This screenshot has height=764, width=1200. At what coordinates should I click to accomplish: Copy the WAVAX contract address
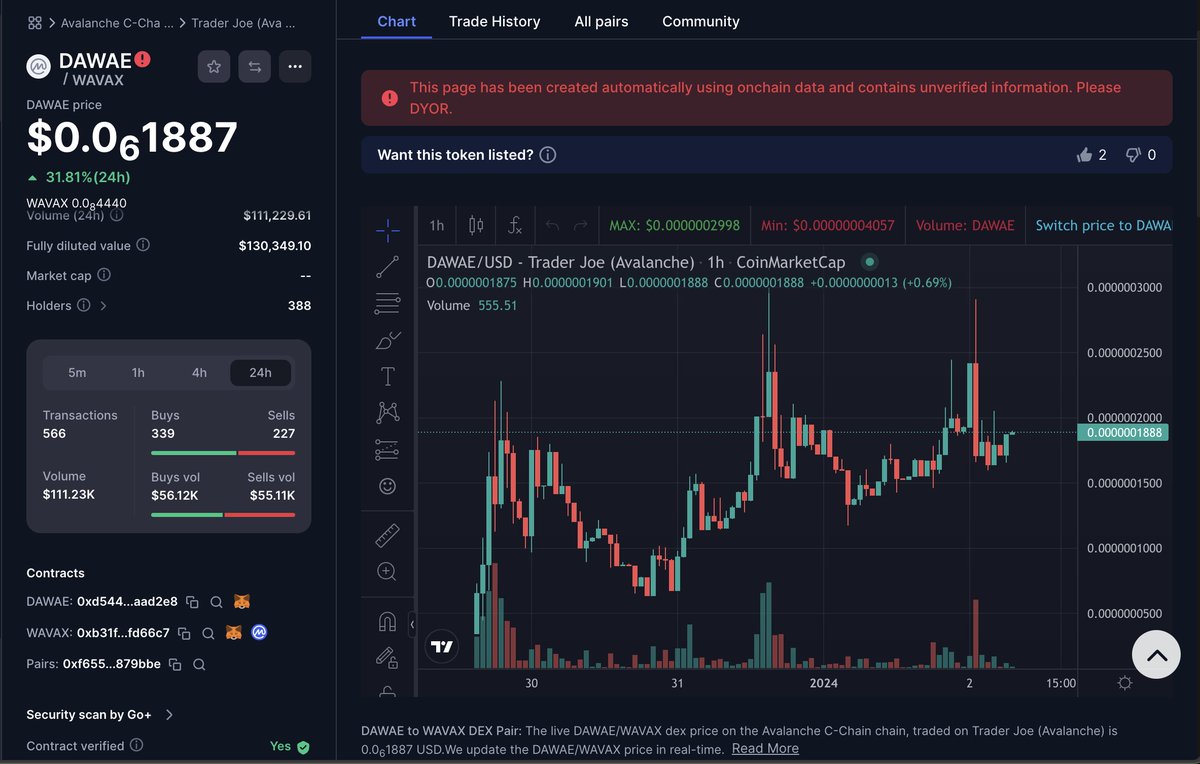point(184,633)
